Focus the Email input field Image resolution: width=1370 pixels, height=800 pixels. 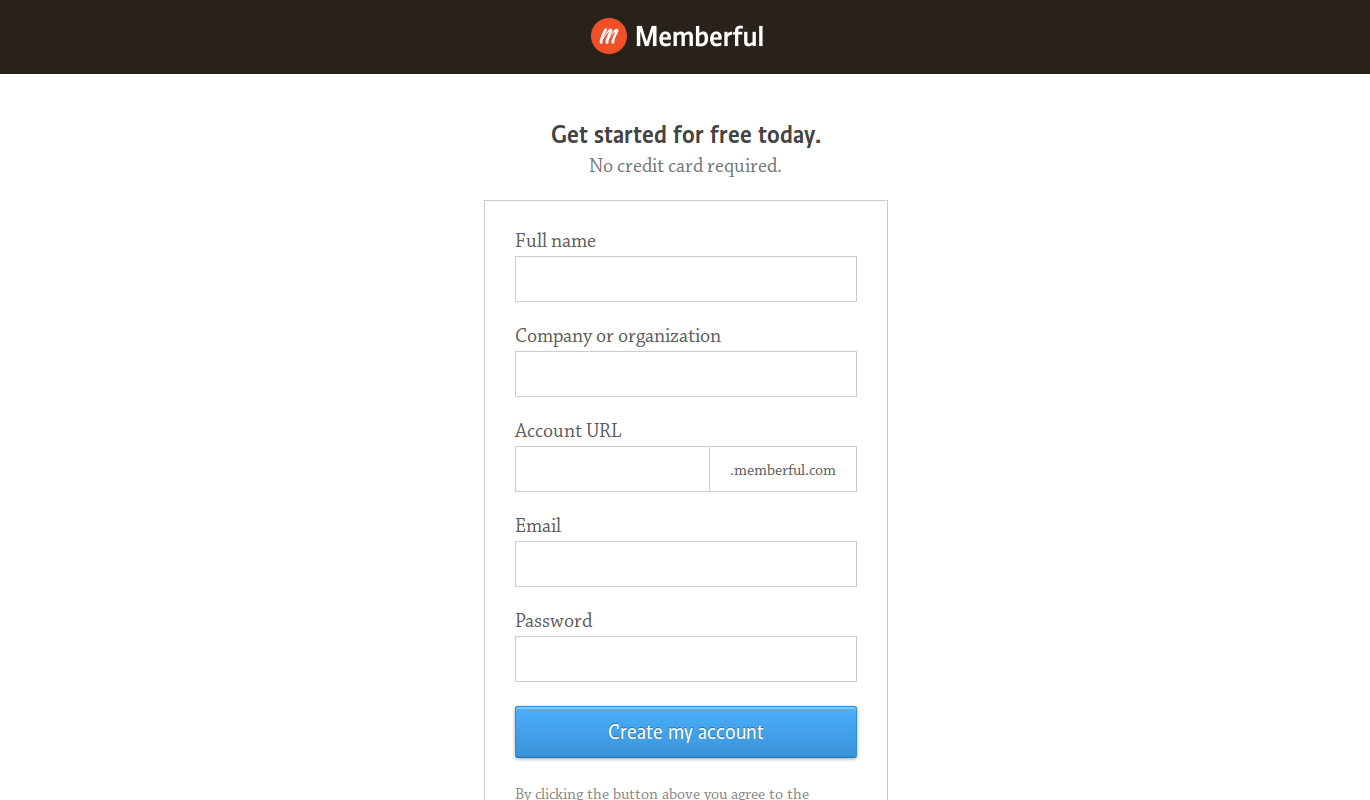coord(685,564)
